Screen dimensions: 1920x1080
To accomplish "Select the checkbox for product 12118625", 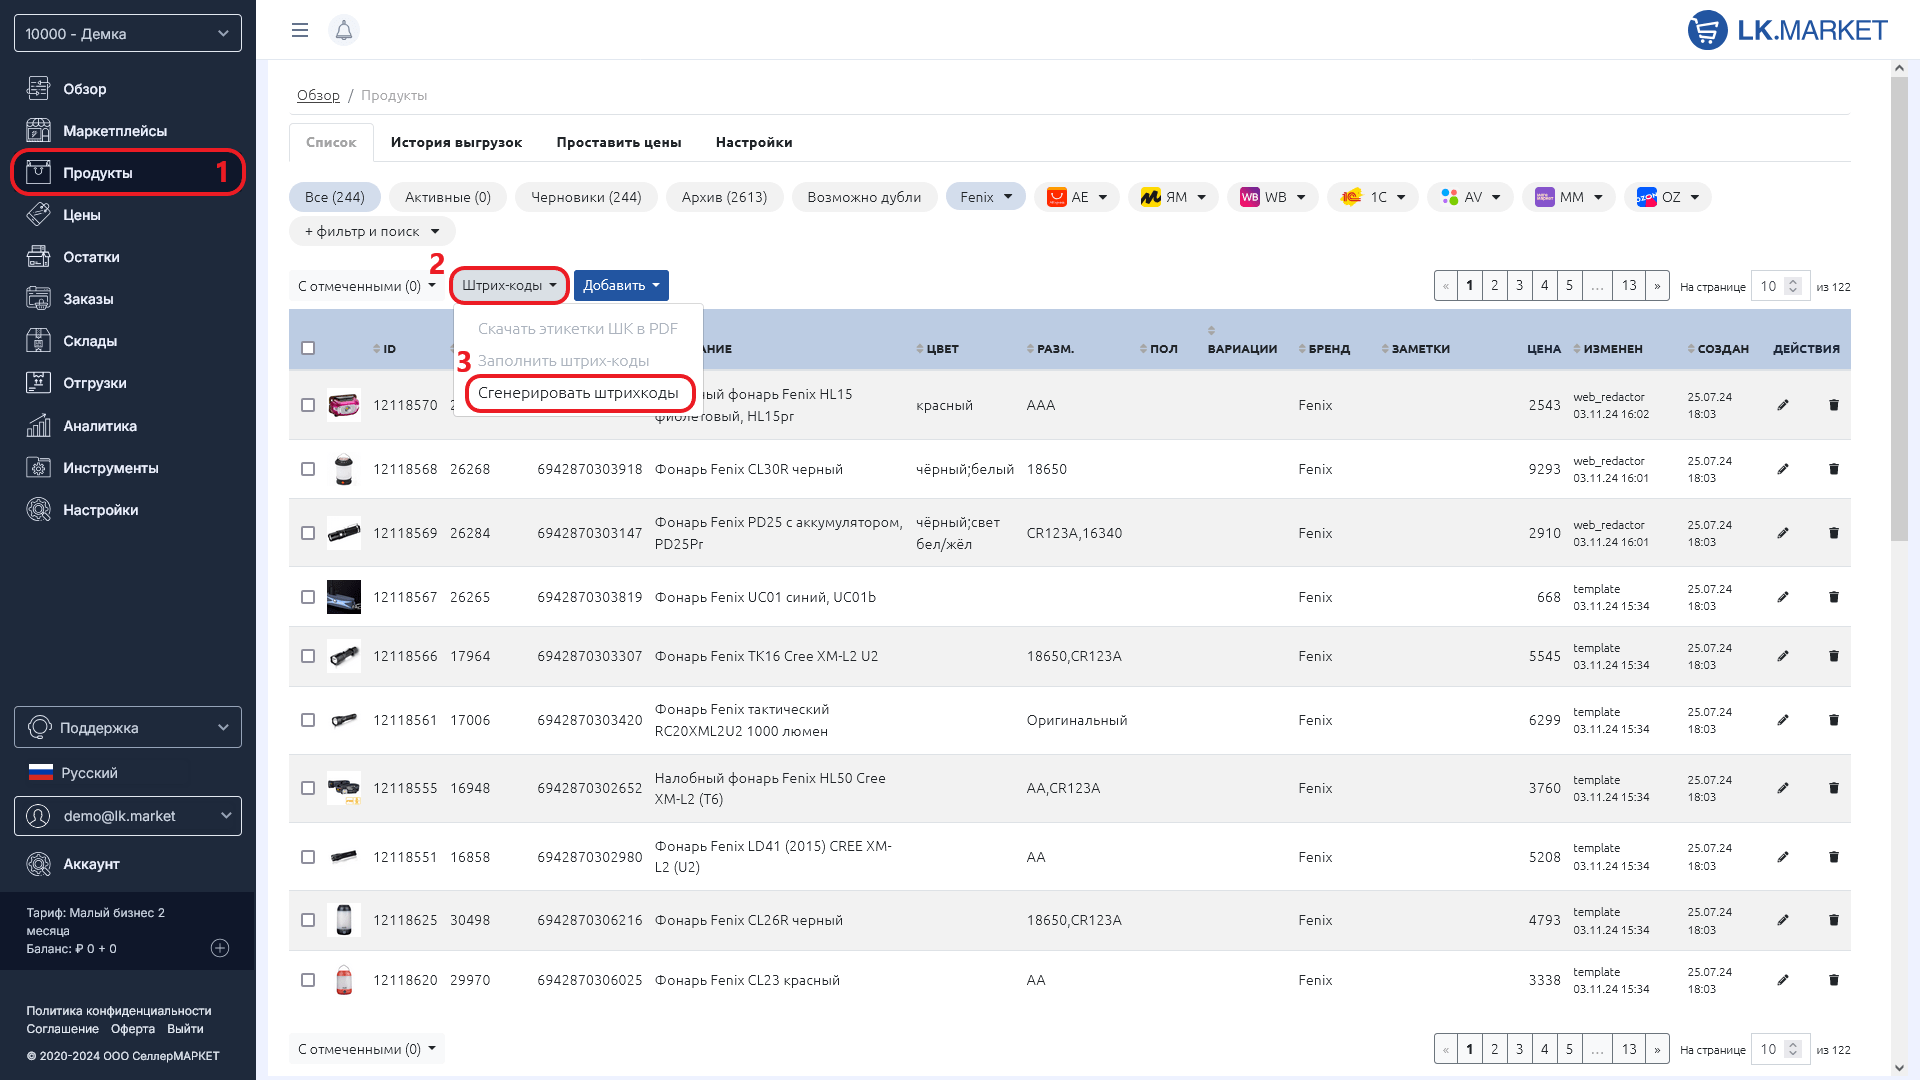I will [x=308, y=920].
